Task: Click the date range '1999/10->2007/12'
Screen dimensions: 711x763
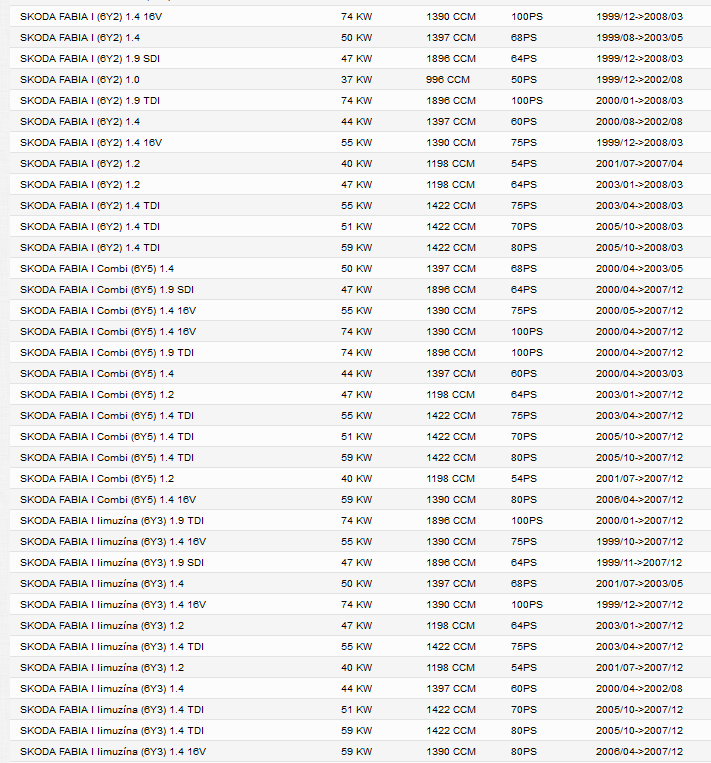Action: pos(639,542)
